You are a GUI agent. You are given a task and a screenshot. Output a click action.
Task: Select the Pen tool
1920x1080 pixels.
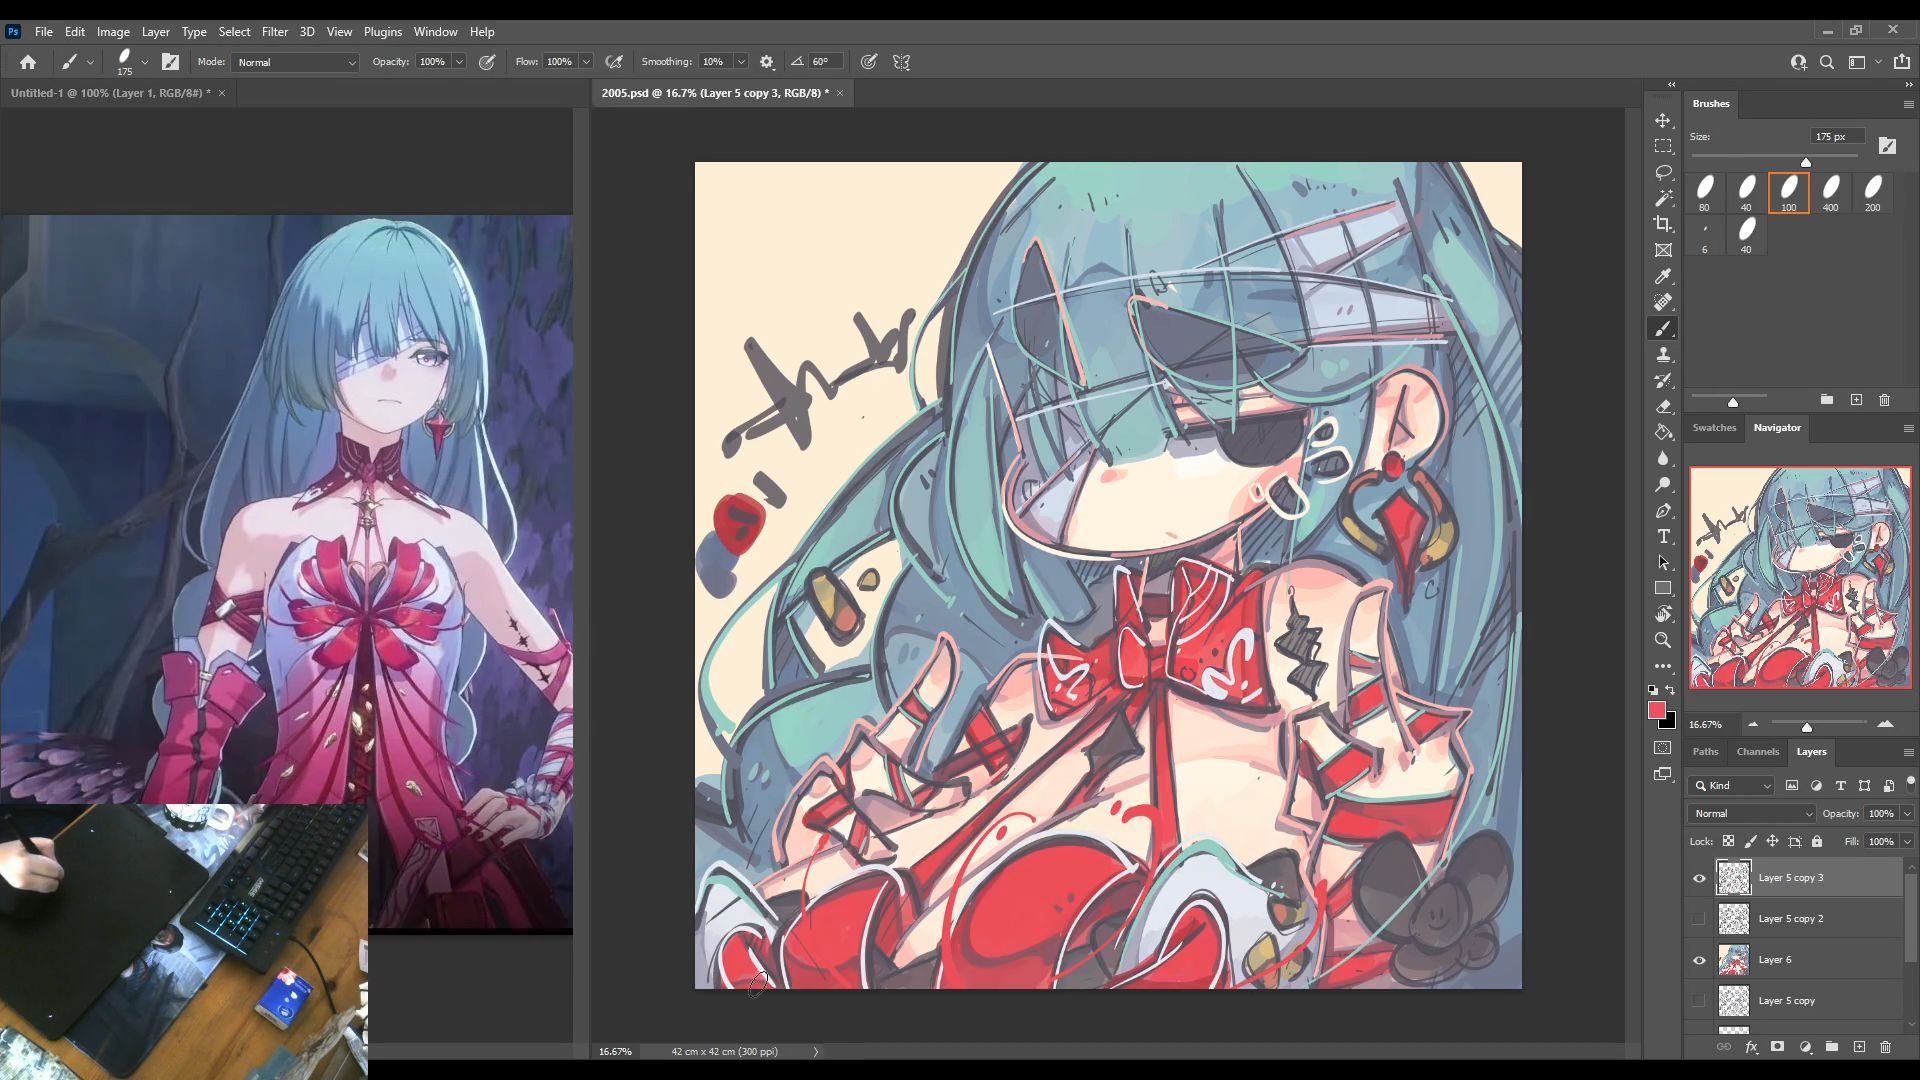(1663, 510)
